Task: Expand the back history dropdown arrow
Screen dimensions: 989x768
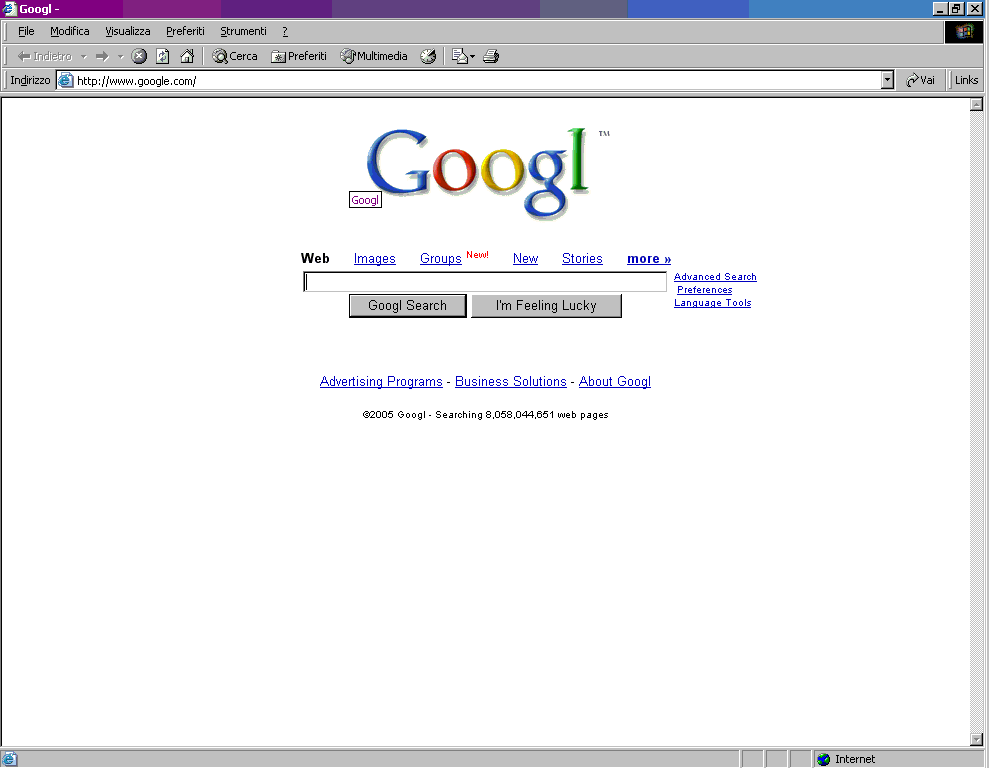Action: pyautogui.click(x=83, y=57)
